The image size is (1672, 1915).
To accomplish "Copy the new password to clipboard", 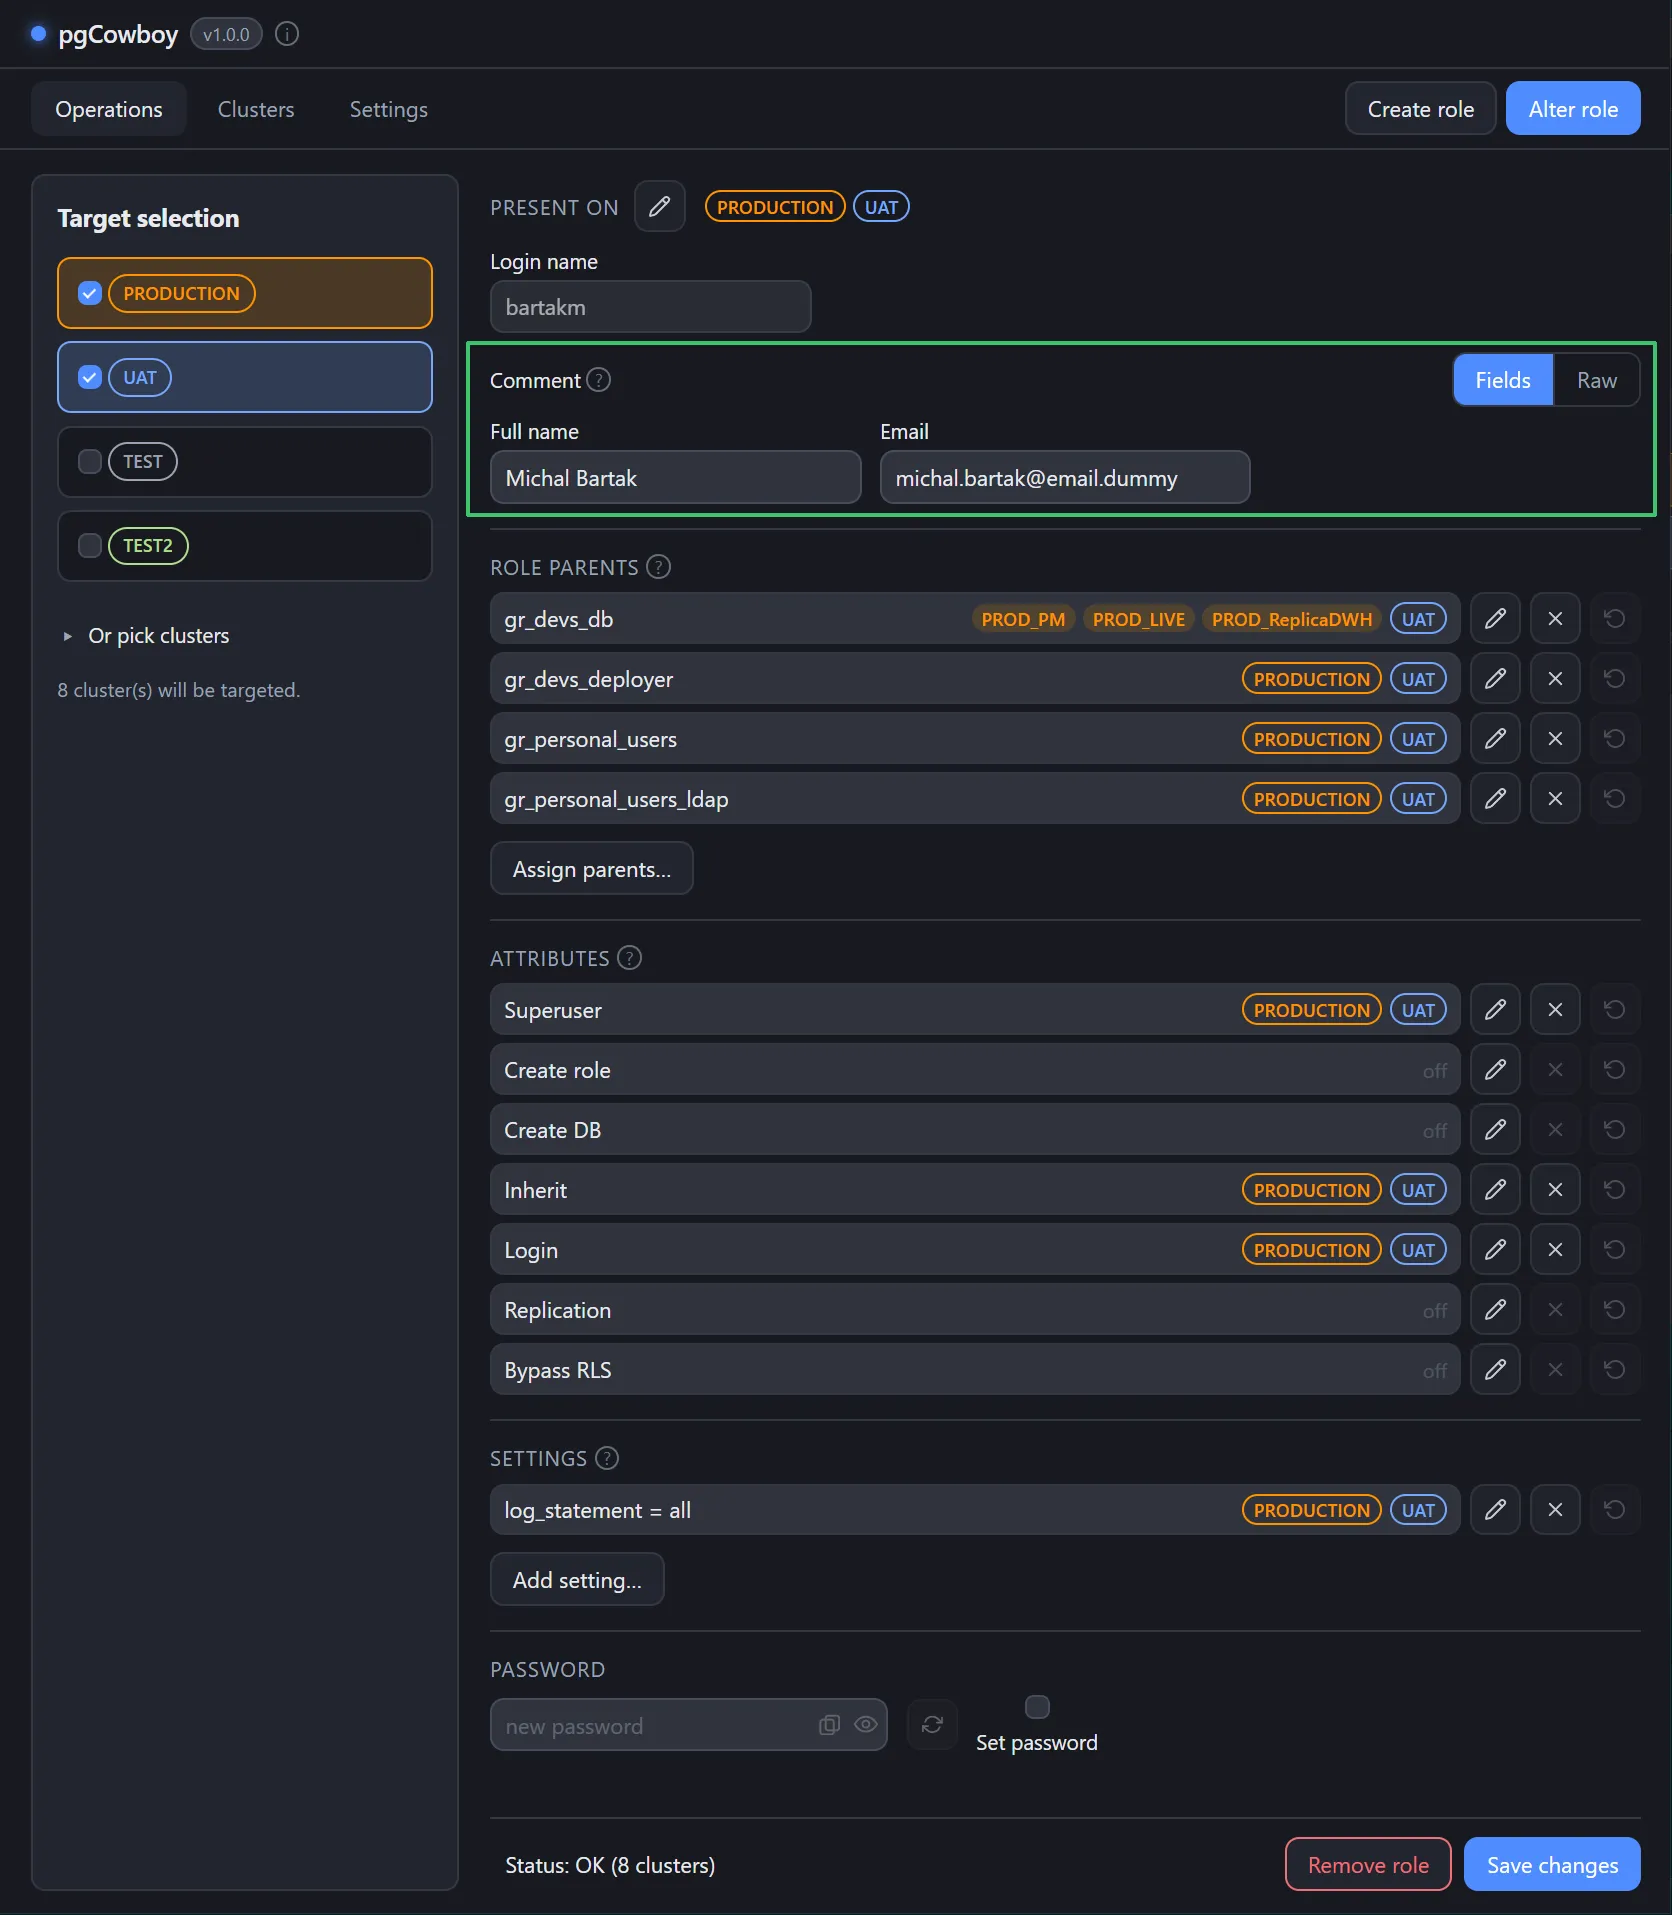I will [x=829, y=1725].
